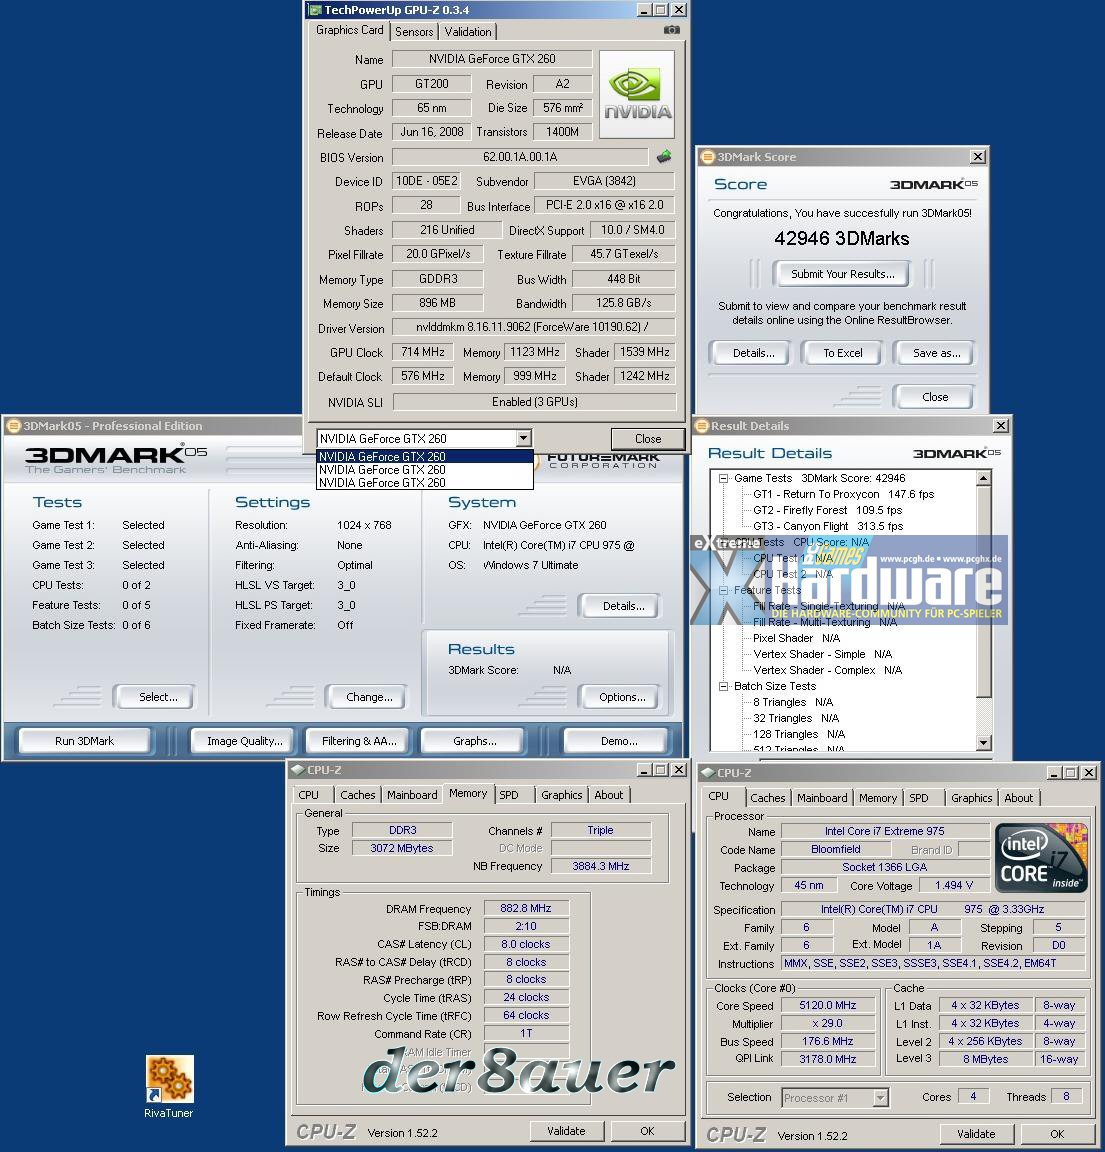Click the Close button in GPU-Z

point(648,439)
